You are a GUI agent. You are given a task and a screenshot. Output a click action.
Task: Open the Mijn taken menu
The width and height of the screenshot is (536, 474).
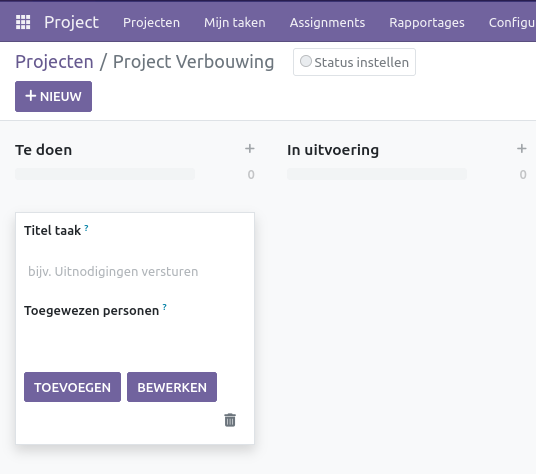(x=235, y=23)
